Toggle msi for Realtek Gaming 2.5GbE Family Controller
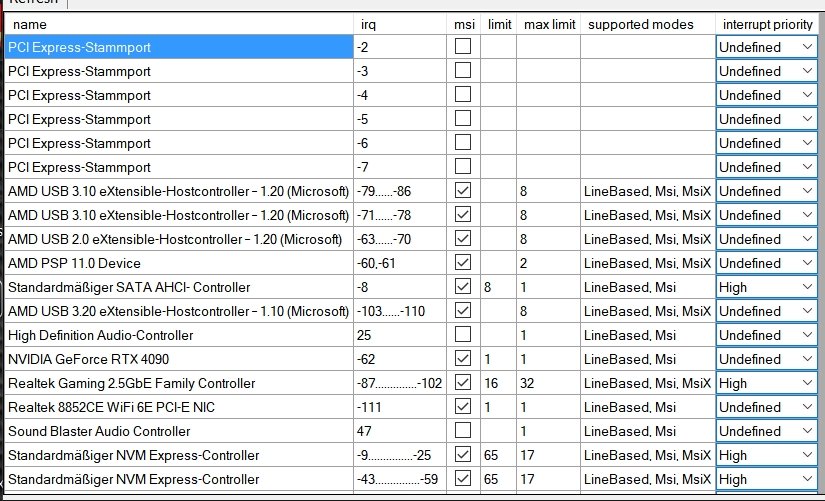The image size is (825, 501). pyautogui.click(x=463, y=383)
